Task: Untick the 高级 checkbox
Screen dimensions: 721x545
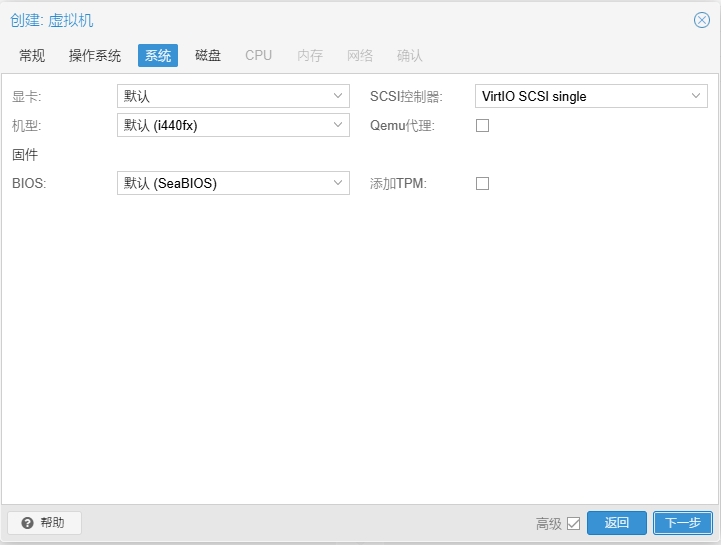Action: tap(573, 523)
